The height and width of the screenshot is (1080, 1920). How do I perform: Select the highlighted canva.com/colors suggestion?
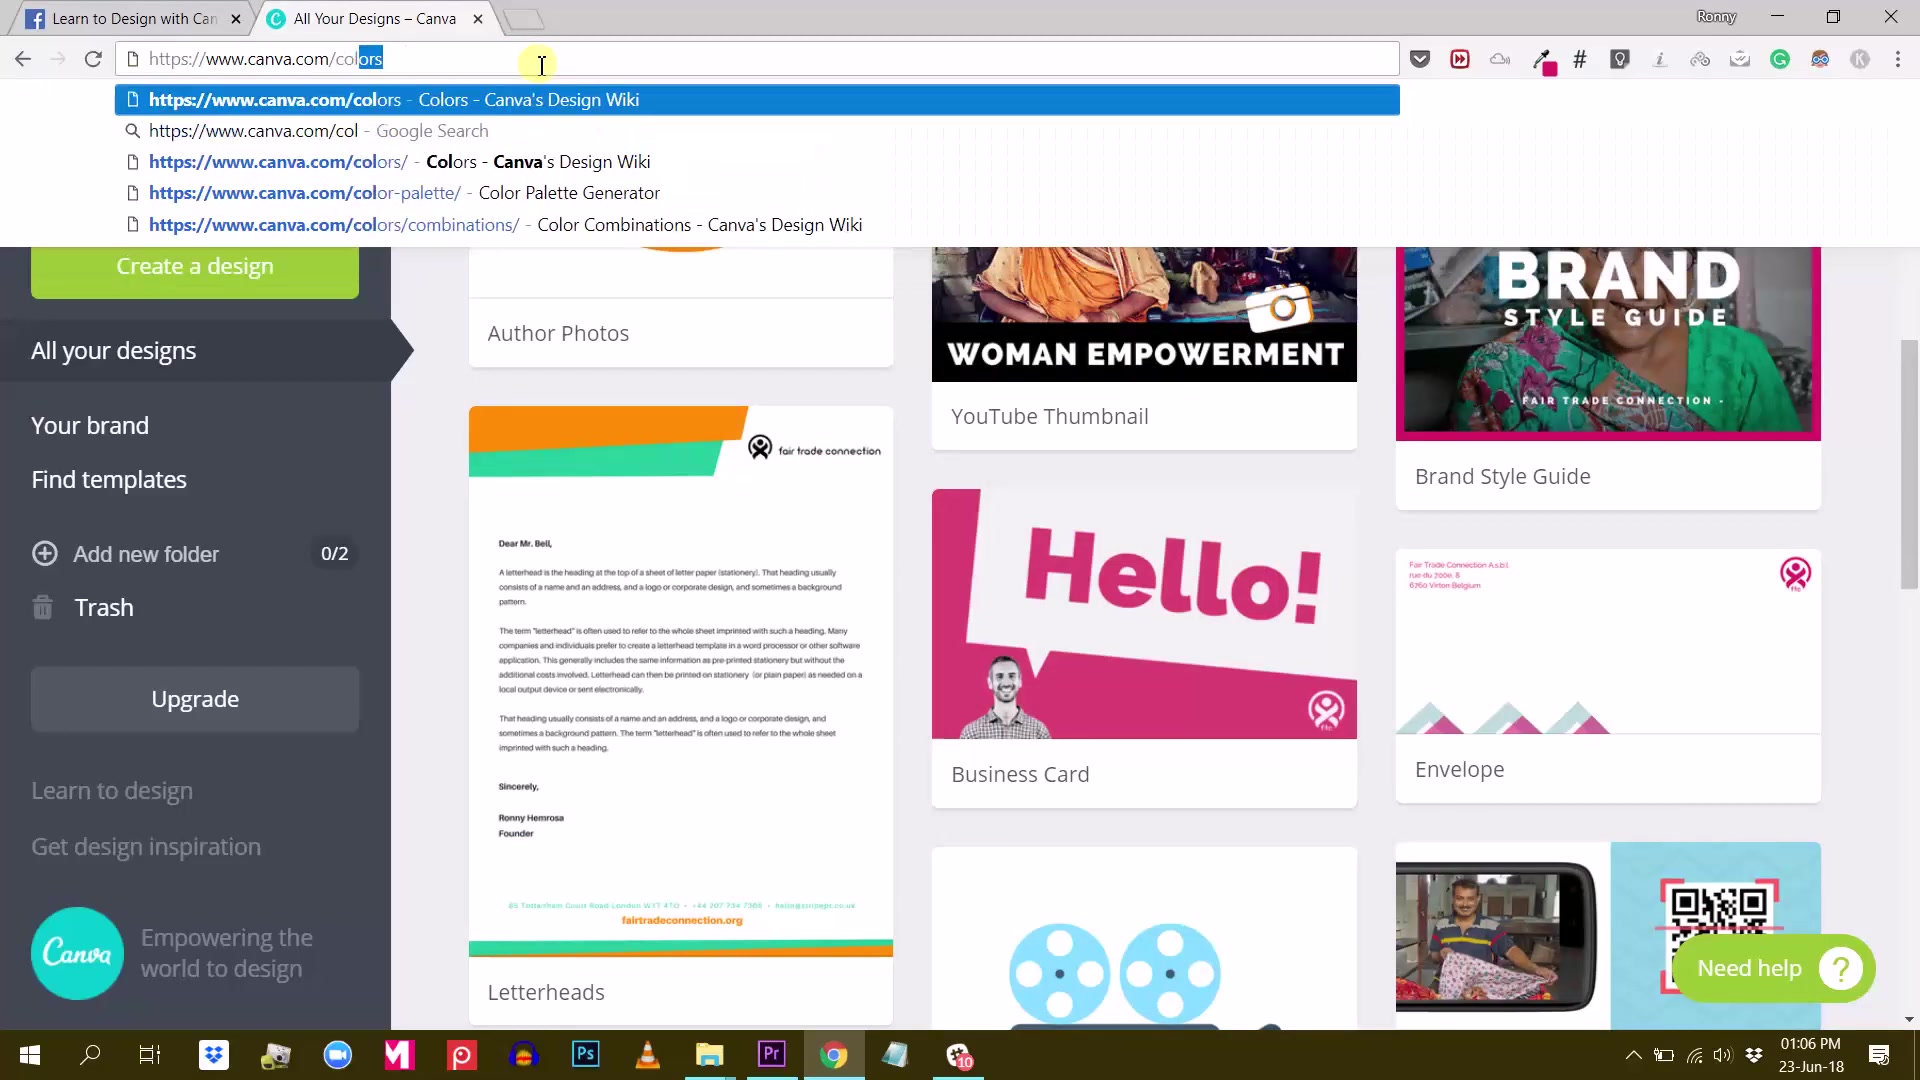coord(757,100)
